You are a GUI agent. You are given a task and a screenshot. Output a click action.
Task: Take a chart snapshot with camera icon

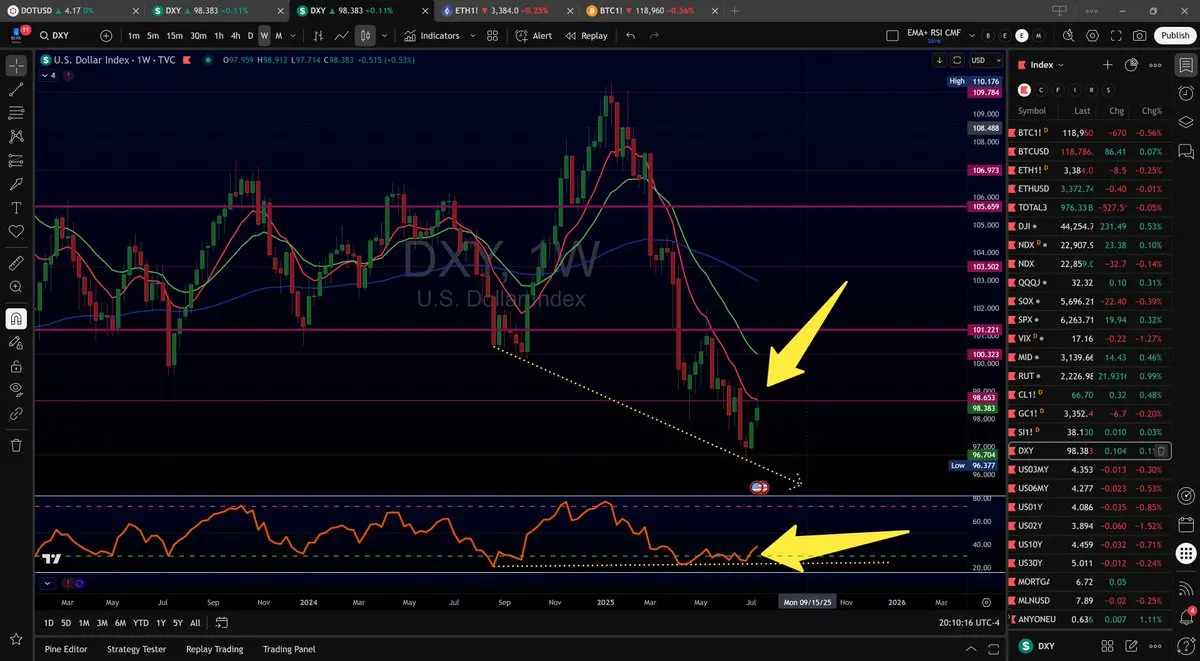pyautogui.click(x=1140, y=35)
